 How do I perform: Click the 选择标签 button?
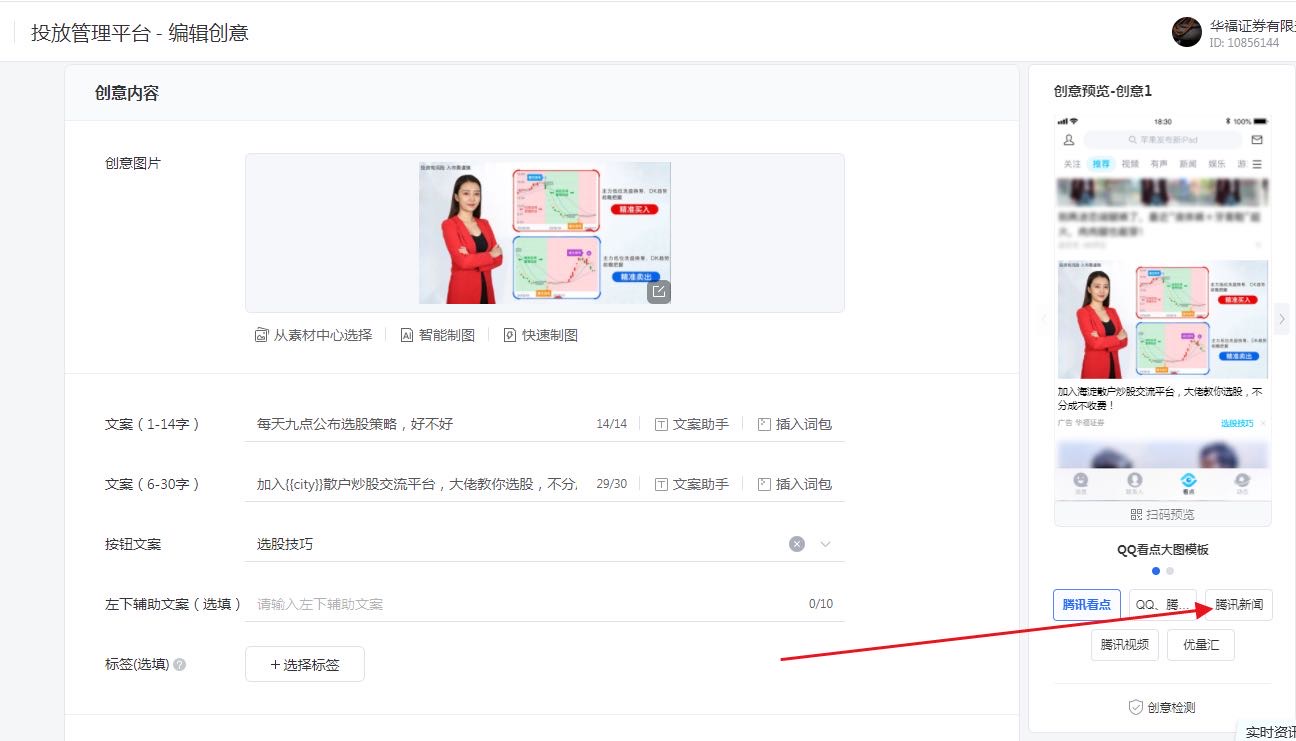[x=304, y=663]
